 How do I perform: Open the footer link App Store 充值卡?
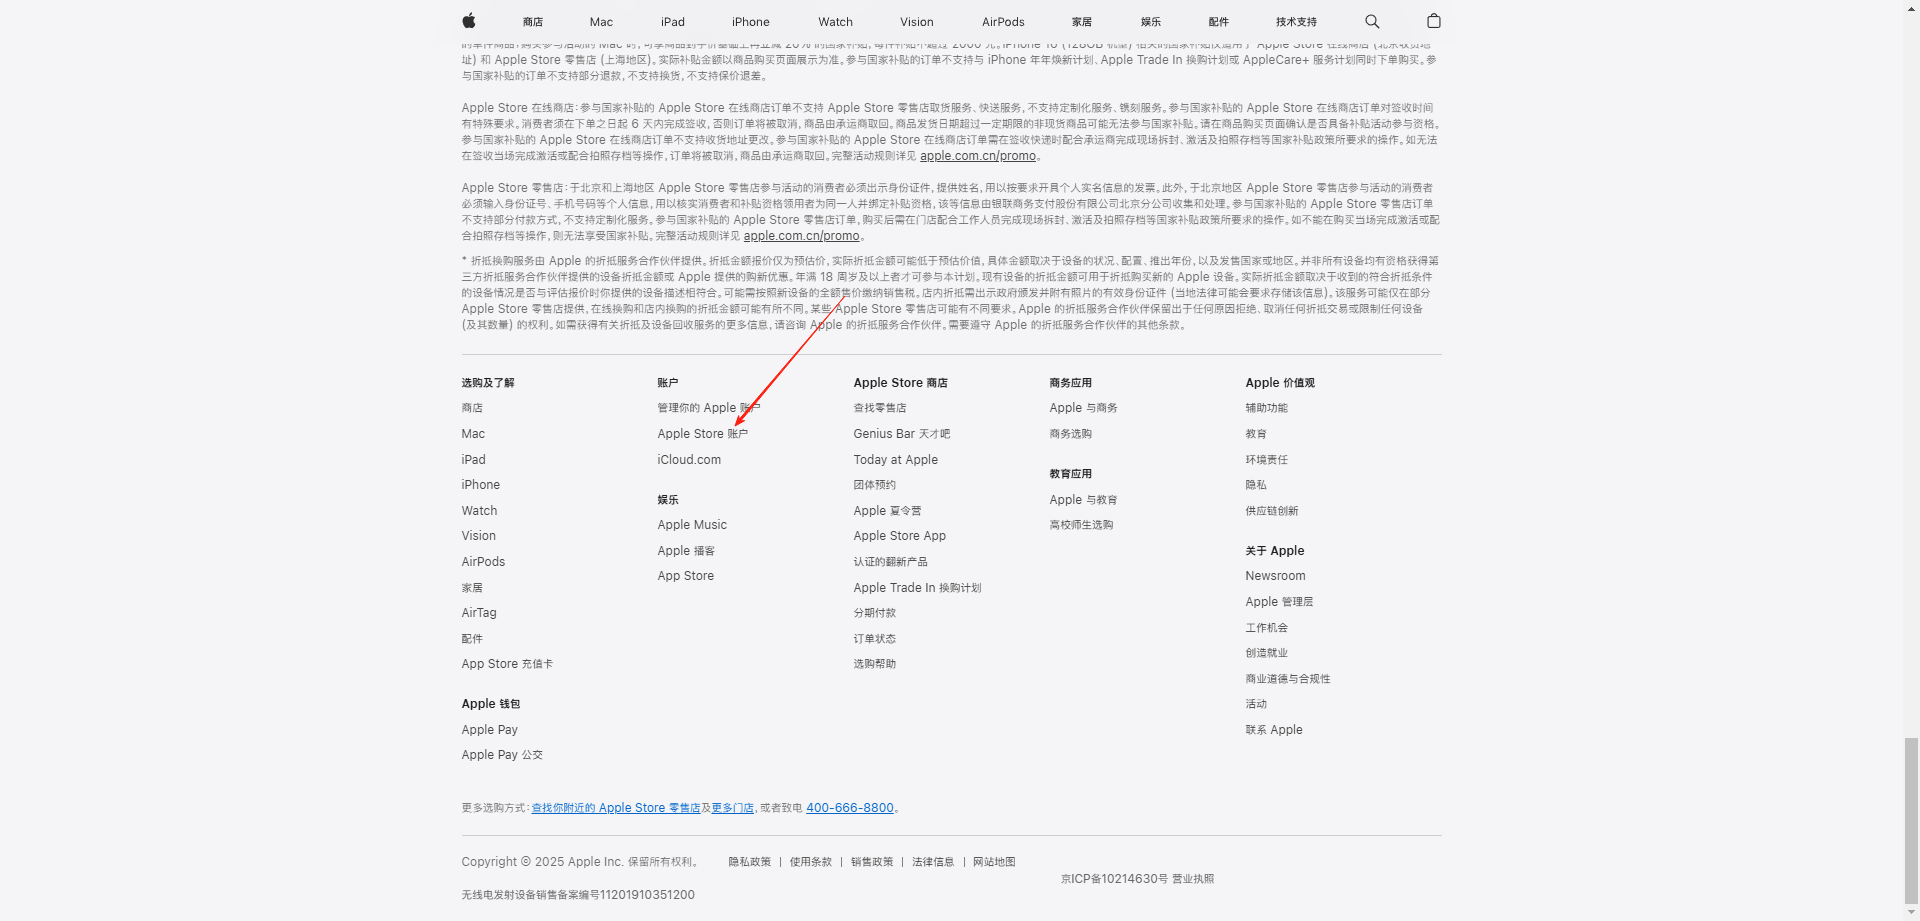click(x=507, y=664)
